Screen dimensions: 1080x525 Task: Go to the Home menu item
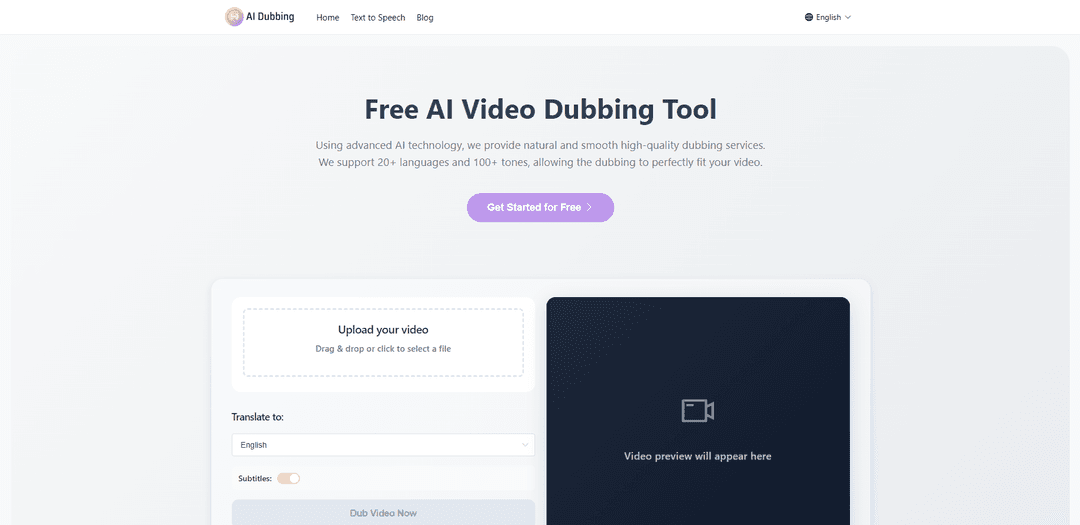(x=328, y=18)
